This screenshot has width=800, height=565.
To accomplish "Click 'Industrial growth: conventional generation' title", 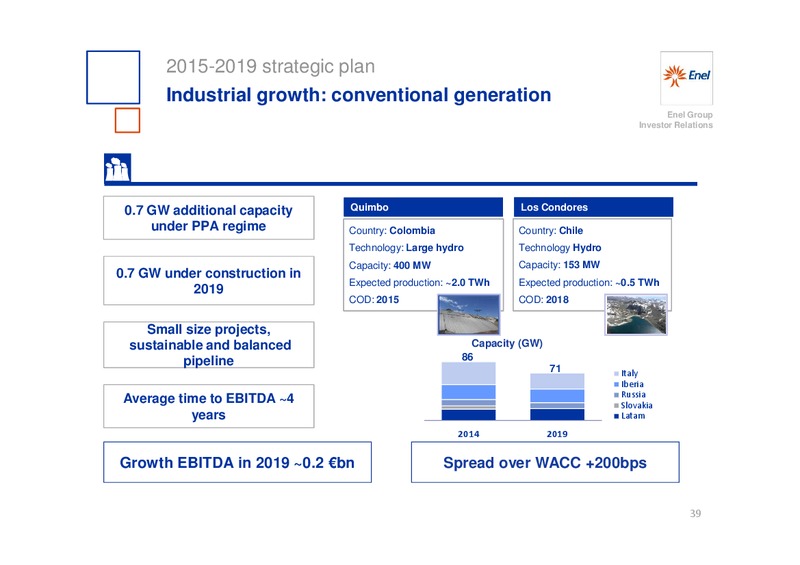I will tap(359, 95).
